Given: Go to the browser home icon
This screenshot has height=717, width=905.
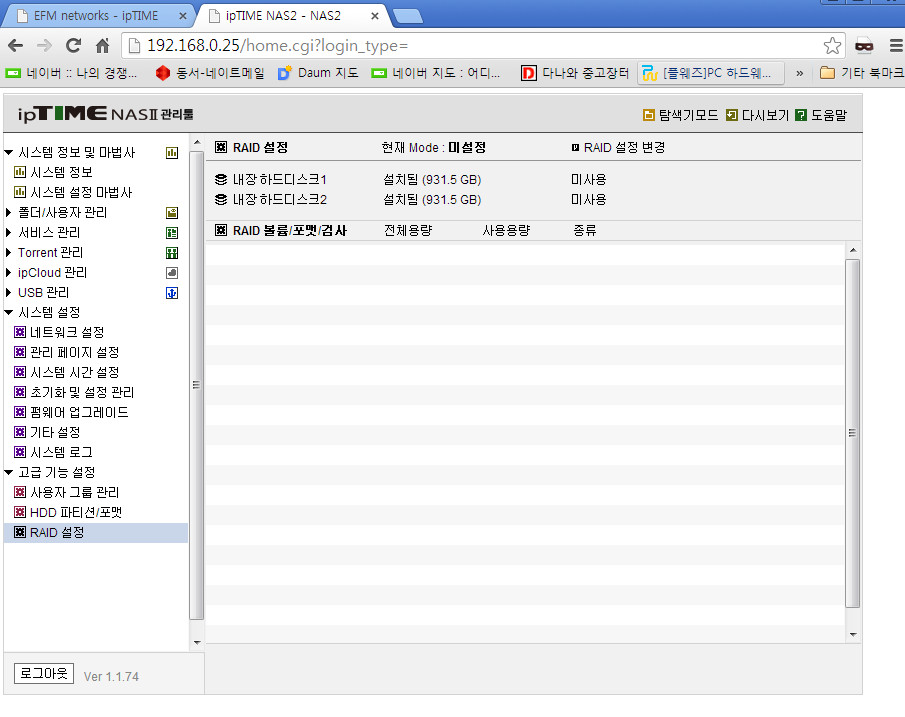Looking at the screenshot, I should (103, 46).
